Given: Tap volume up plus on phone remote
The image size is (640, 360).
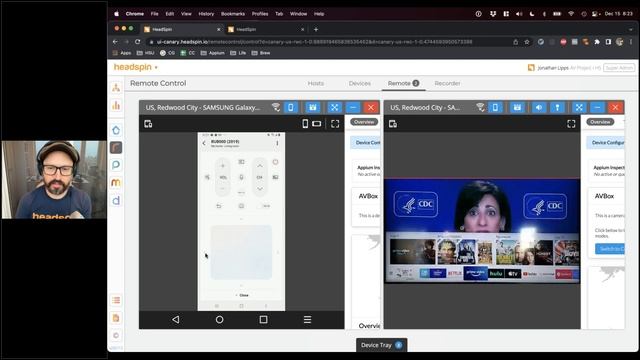Looking at the screenshot, I should (x=223, y=166).
